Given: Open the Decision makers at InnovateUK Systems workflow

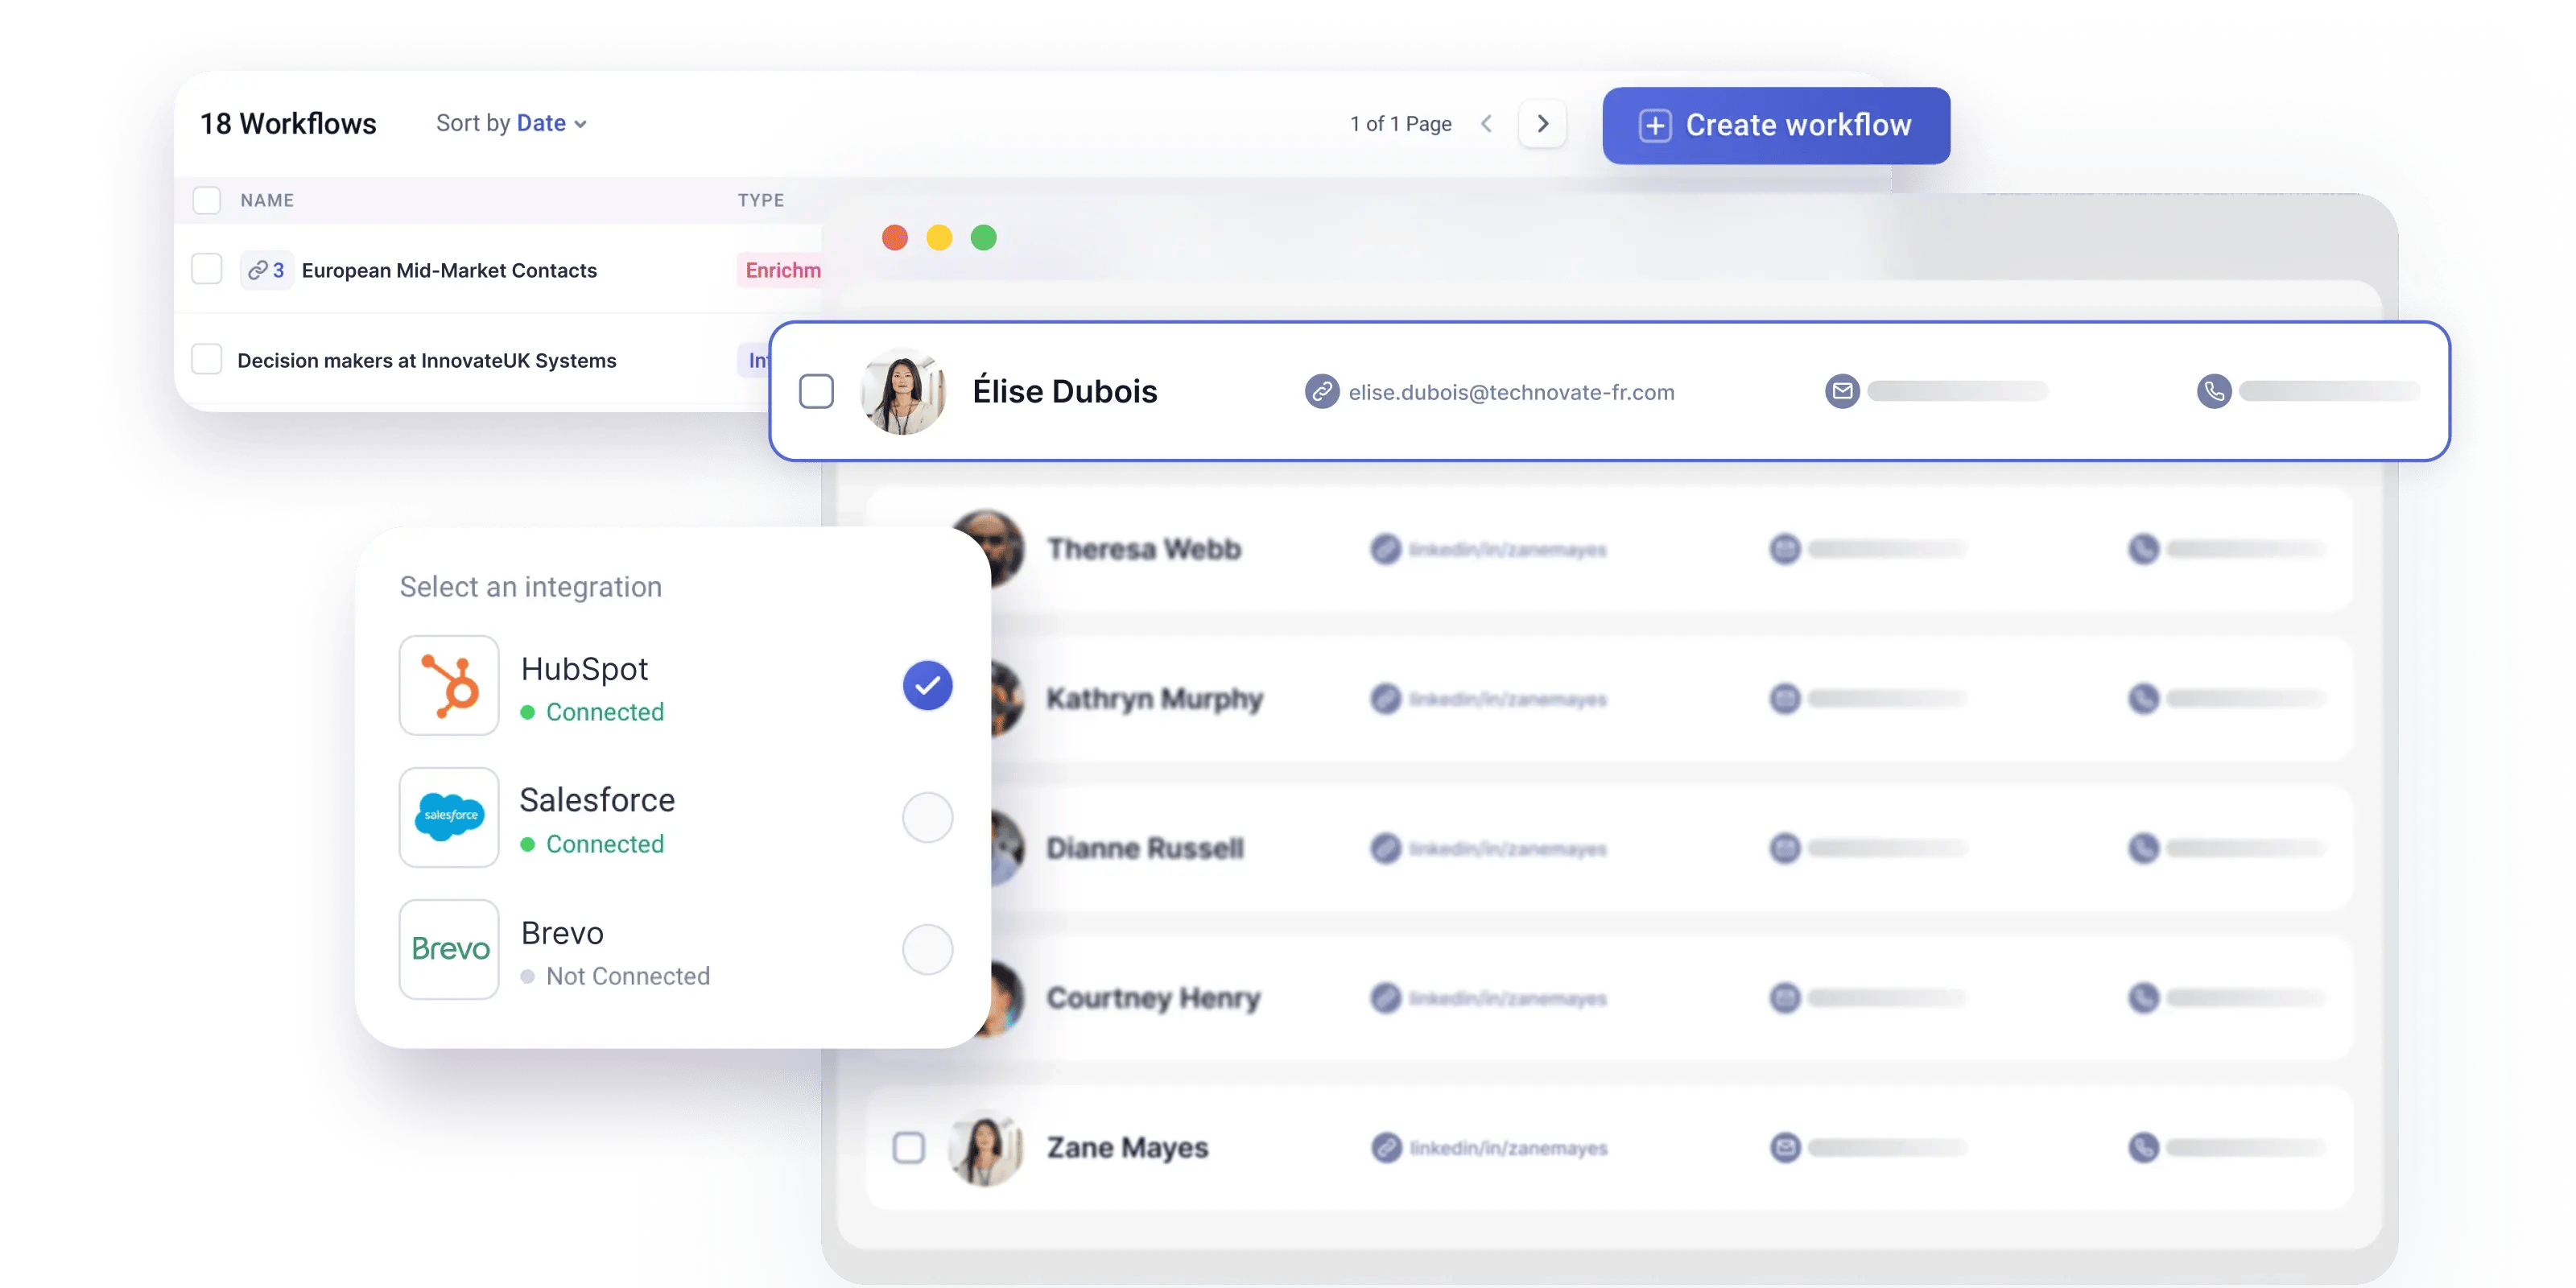Looking at the screenshot, I should [426, 360].
